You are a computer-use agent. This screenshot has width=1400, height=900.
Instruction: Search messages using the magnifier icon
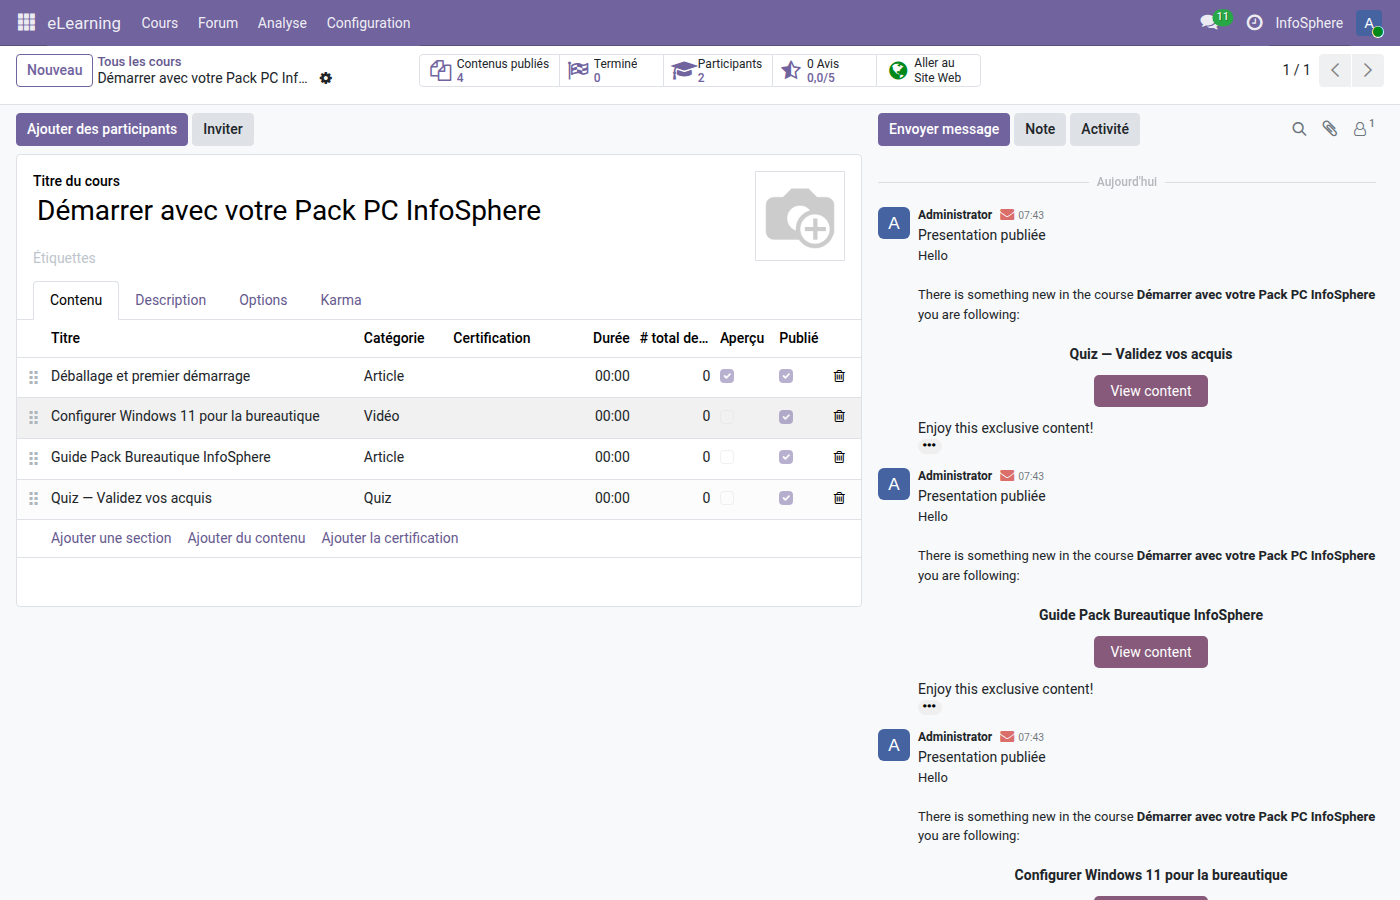coord(1299,128)
